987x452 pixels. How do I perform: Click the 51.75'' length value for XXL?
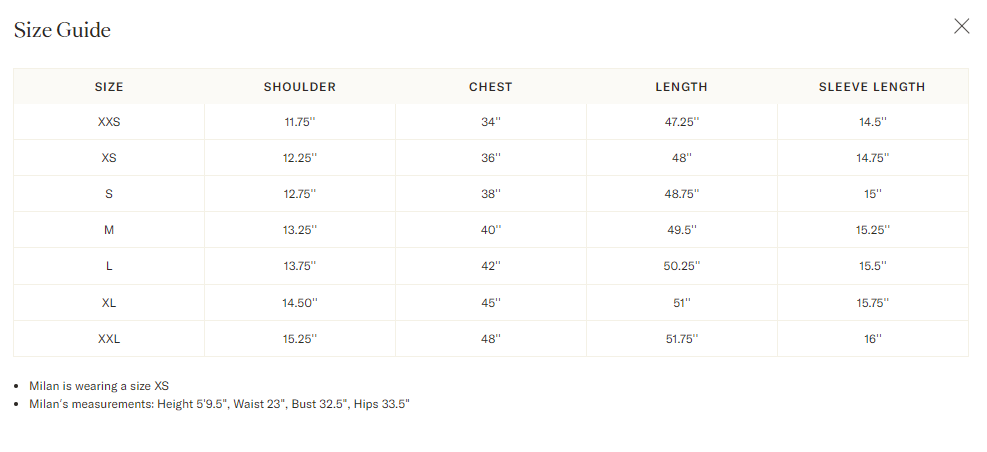pos(682,339)
